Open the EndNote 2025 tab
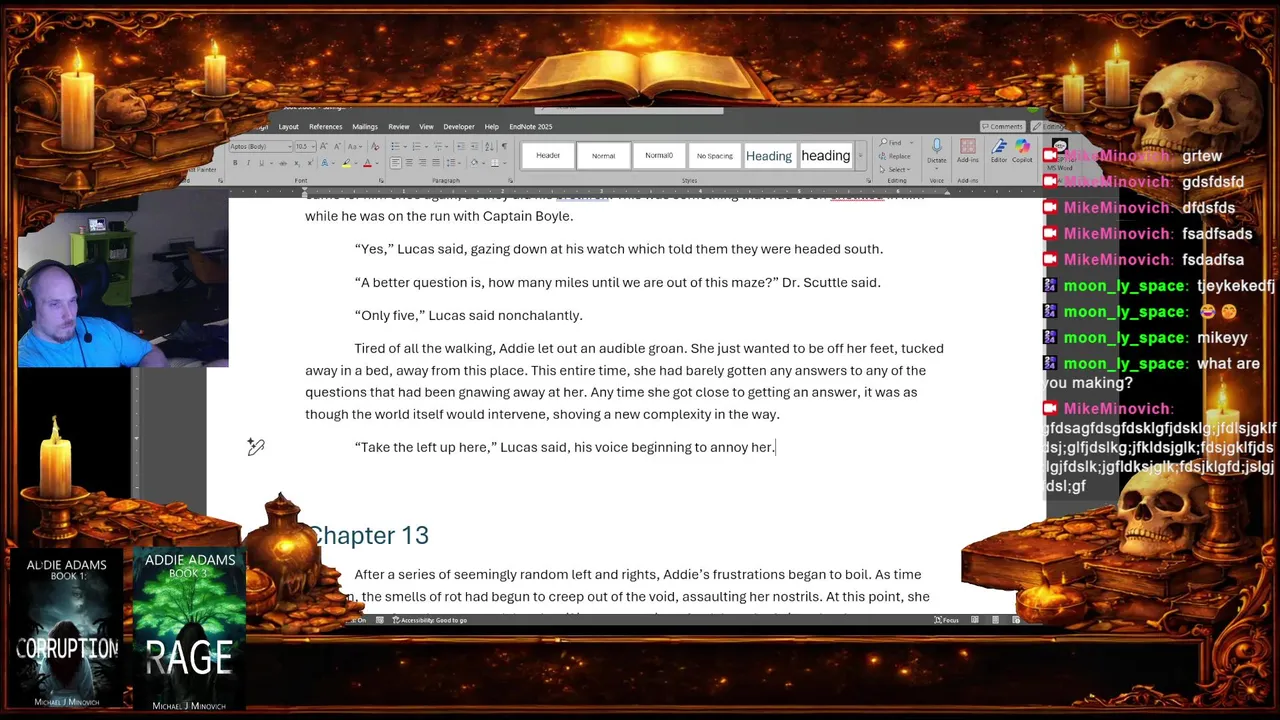 pos(530,127)
